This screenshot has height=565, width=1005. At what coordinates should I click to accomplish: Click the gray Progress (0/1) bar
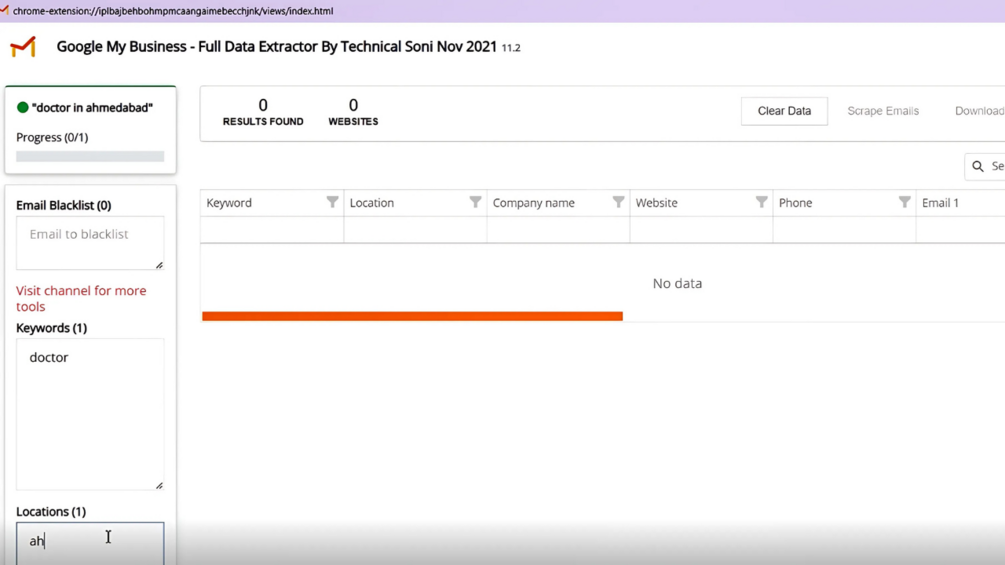pos(90,156)
